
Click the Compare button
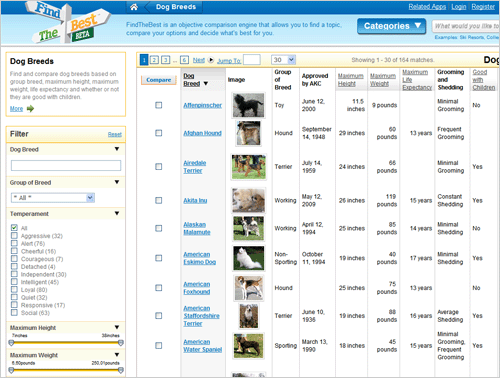[x=159, y=80]
